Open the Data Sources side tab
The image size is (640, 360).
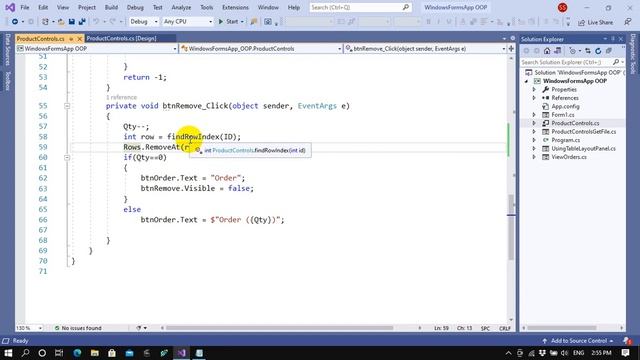pyautogui.click(x=7, y=50)
